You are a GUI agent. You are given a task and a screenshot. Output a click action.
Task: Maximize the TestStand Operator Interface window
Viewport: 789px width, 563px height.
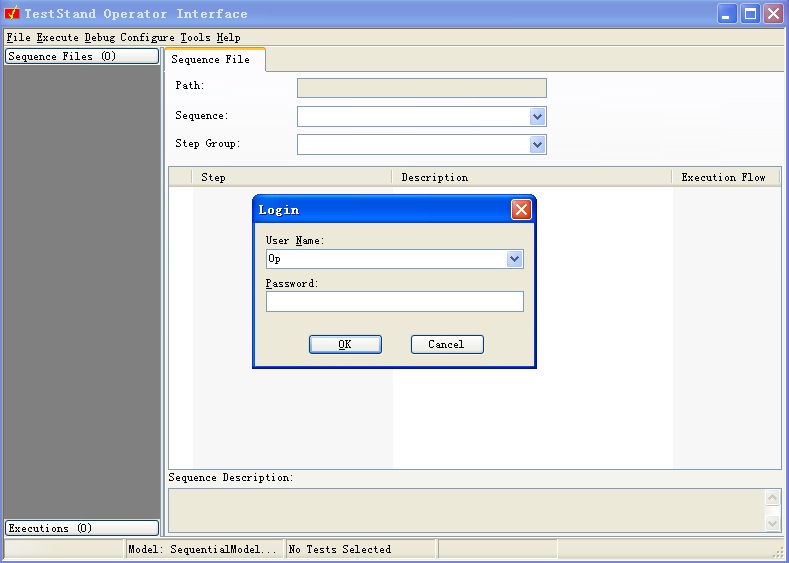coord(750,14)
